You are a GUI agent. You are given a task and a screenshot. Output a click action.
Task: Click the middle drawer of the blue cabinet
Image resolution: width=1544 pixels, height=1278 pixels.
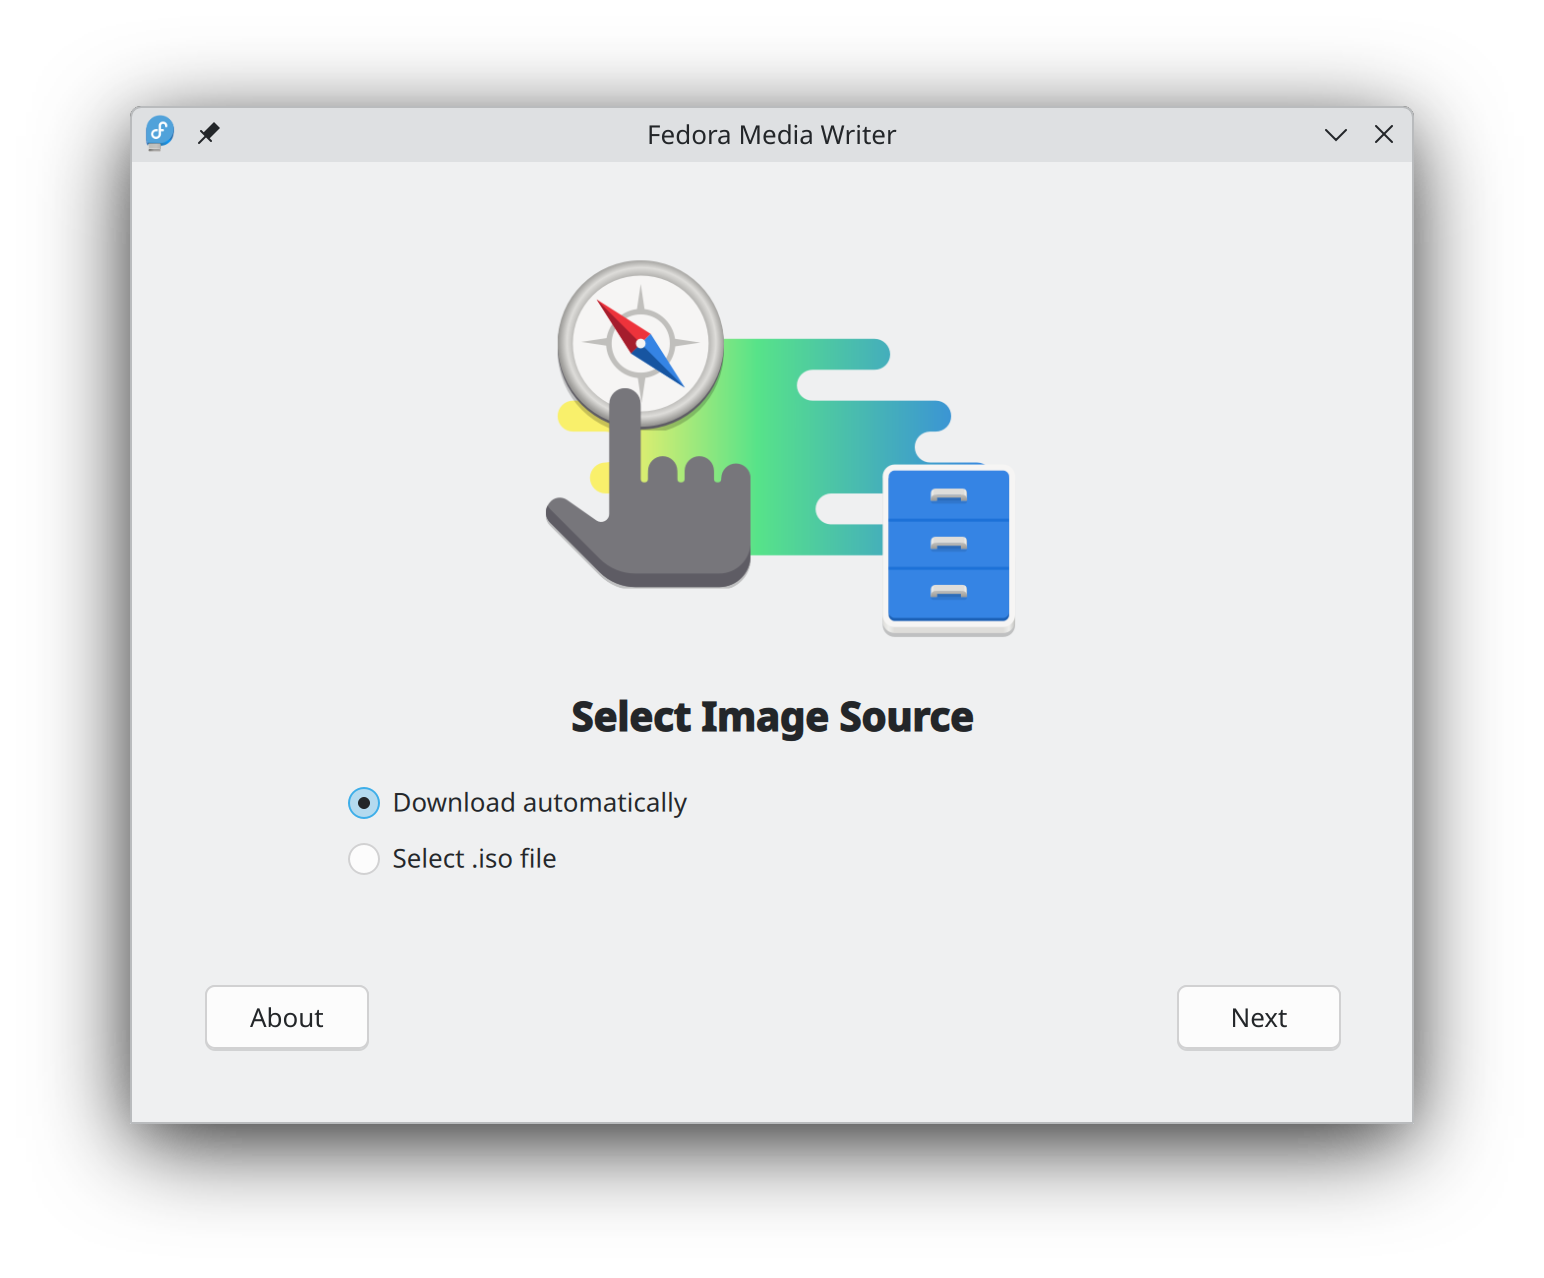tap(948, 544)
